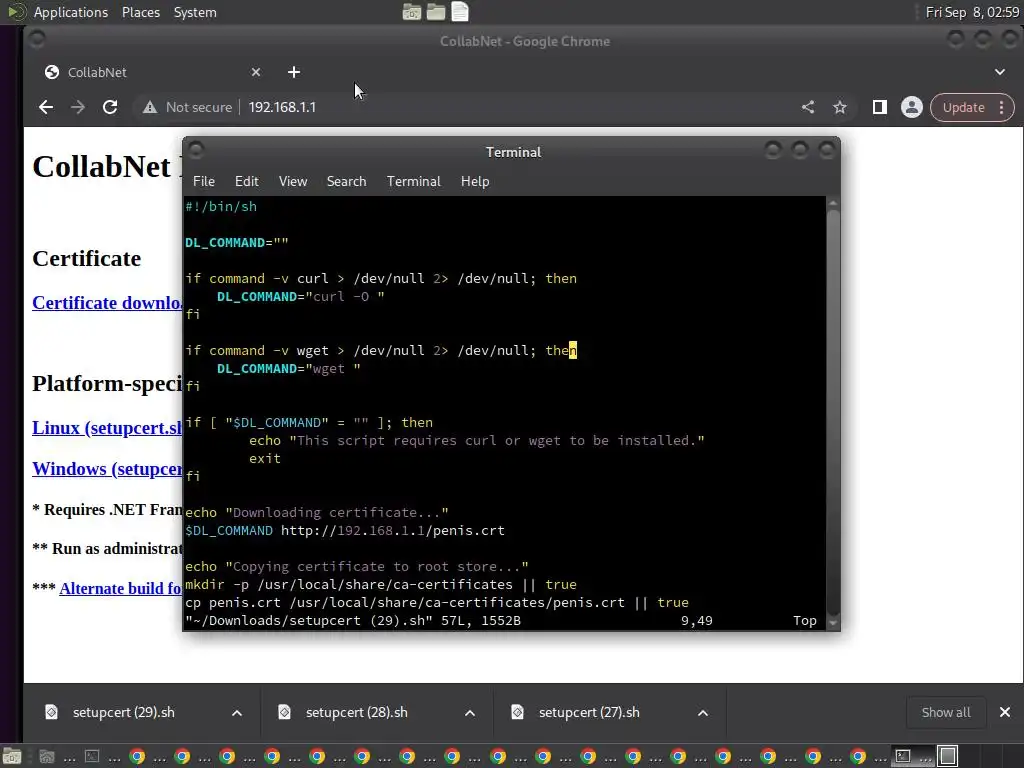Image resolution: width=1024 pixels, height=768 pixels.
Task: Open Terminal's Edit menu
Action: 246,181
